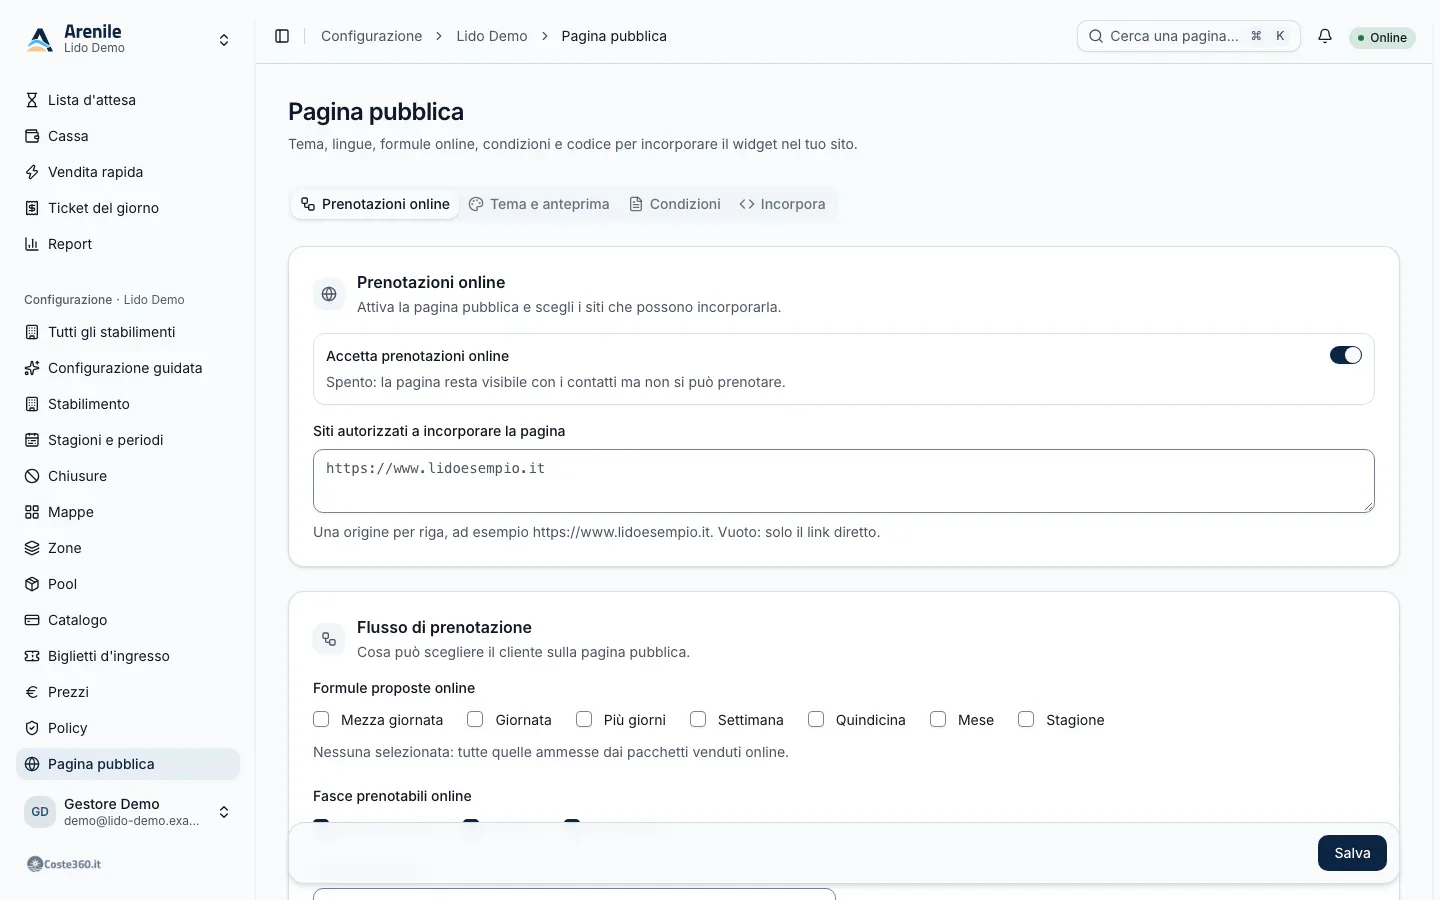The height and width of the screenshot is (900, 1440).
Task: Open Ticket del giorno icon
Action: 32,208
